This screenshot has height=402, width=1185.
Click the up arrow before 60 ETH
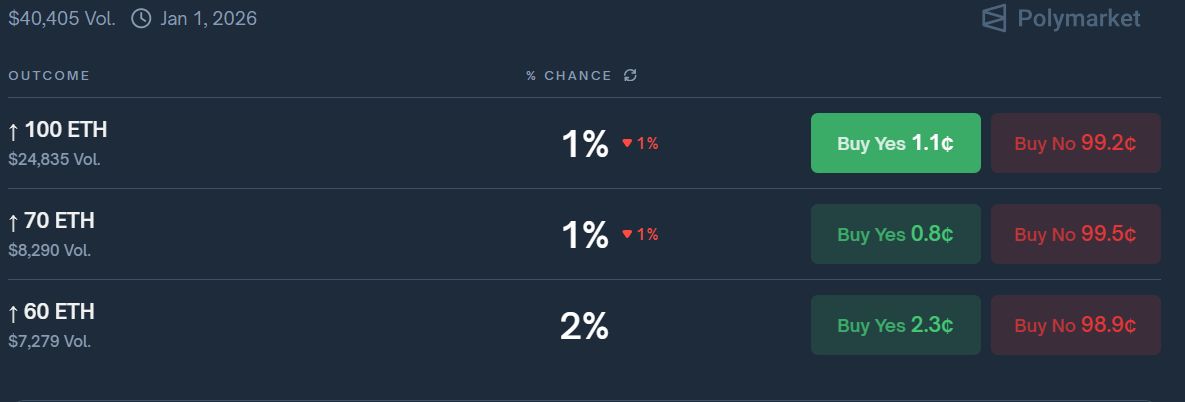click(x=13, y=313)
